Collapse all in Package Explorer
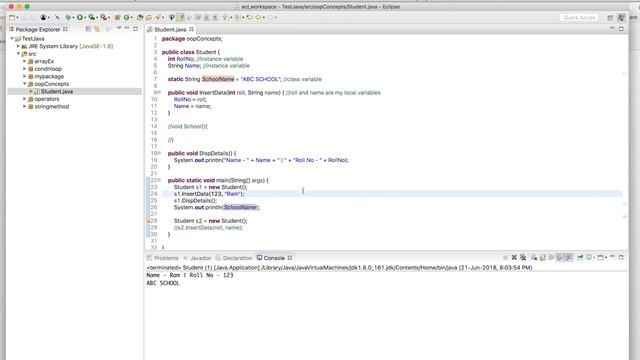Image resolution: width=640 pixels, height=360 pixels. [x=88, y=29]
